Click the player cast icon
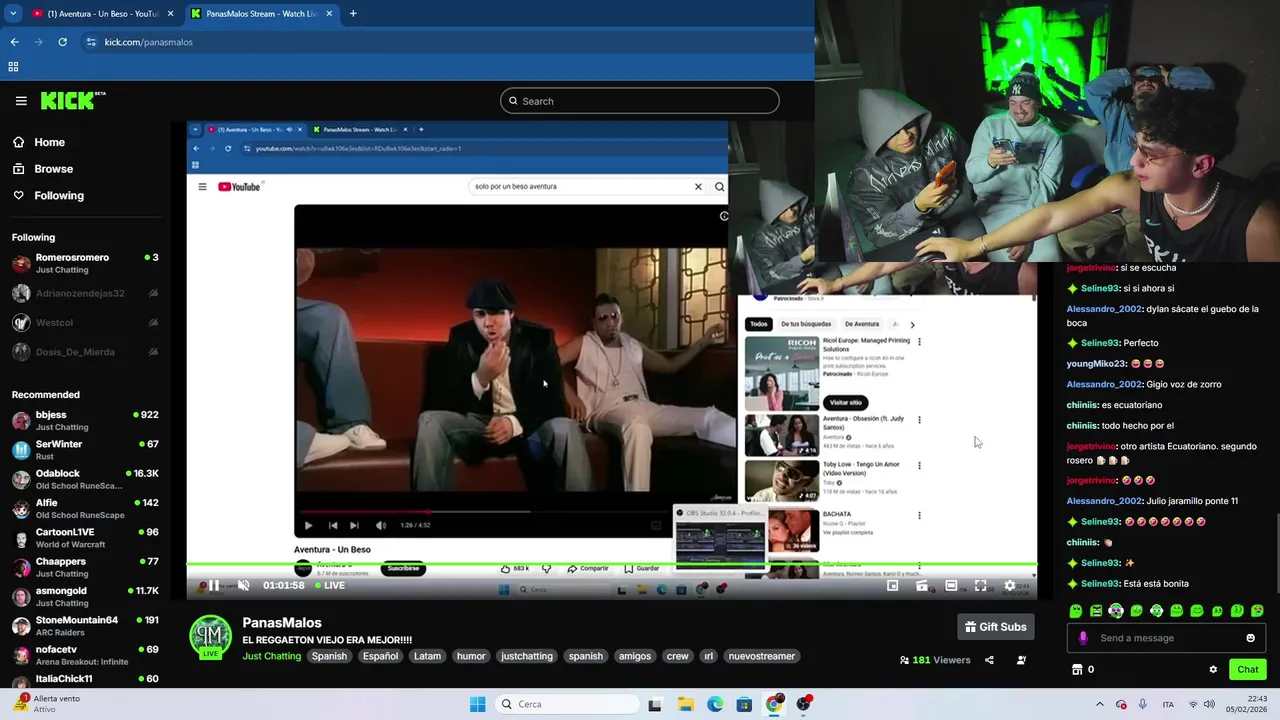The width and height of the screenshot is (1280, 720). [922, 586]
